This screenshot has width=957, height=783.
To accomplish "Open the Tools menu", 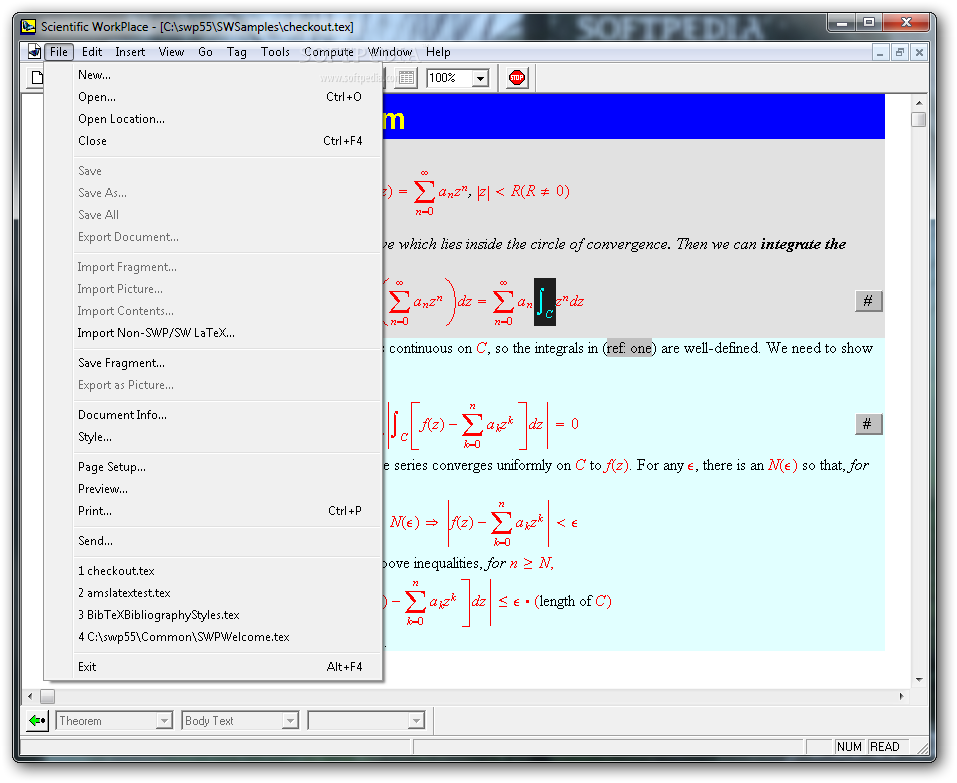I will 275,52.
